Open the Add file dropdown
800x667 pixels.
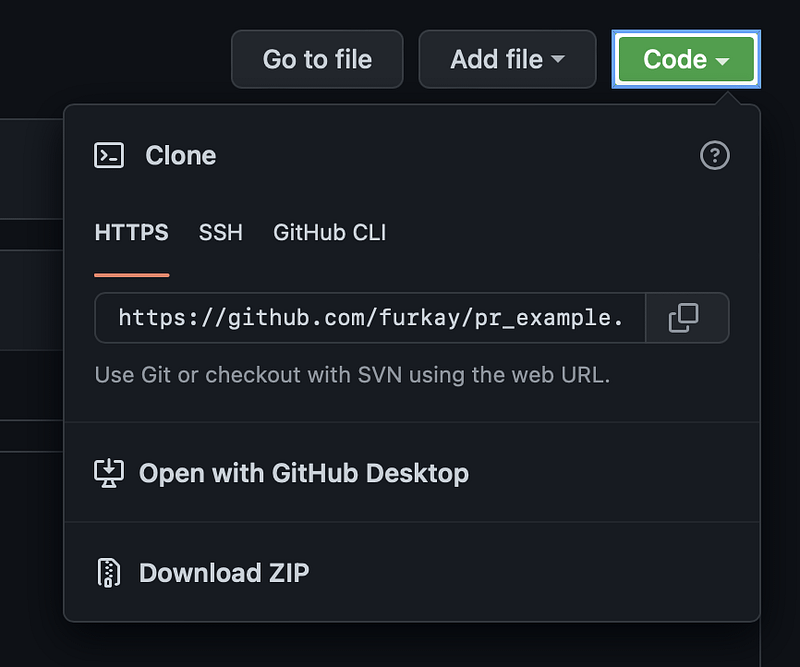pyautogui.click(x=507, y=60)
